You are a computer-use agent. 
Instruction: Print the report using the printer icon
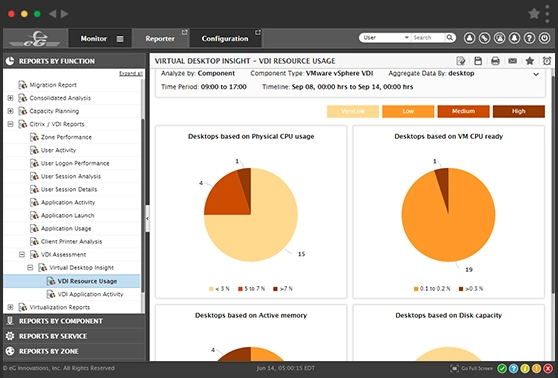coord(495,61)
